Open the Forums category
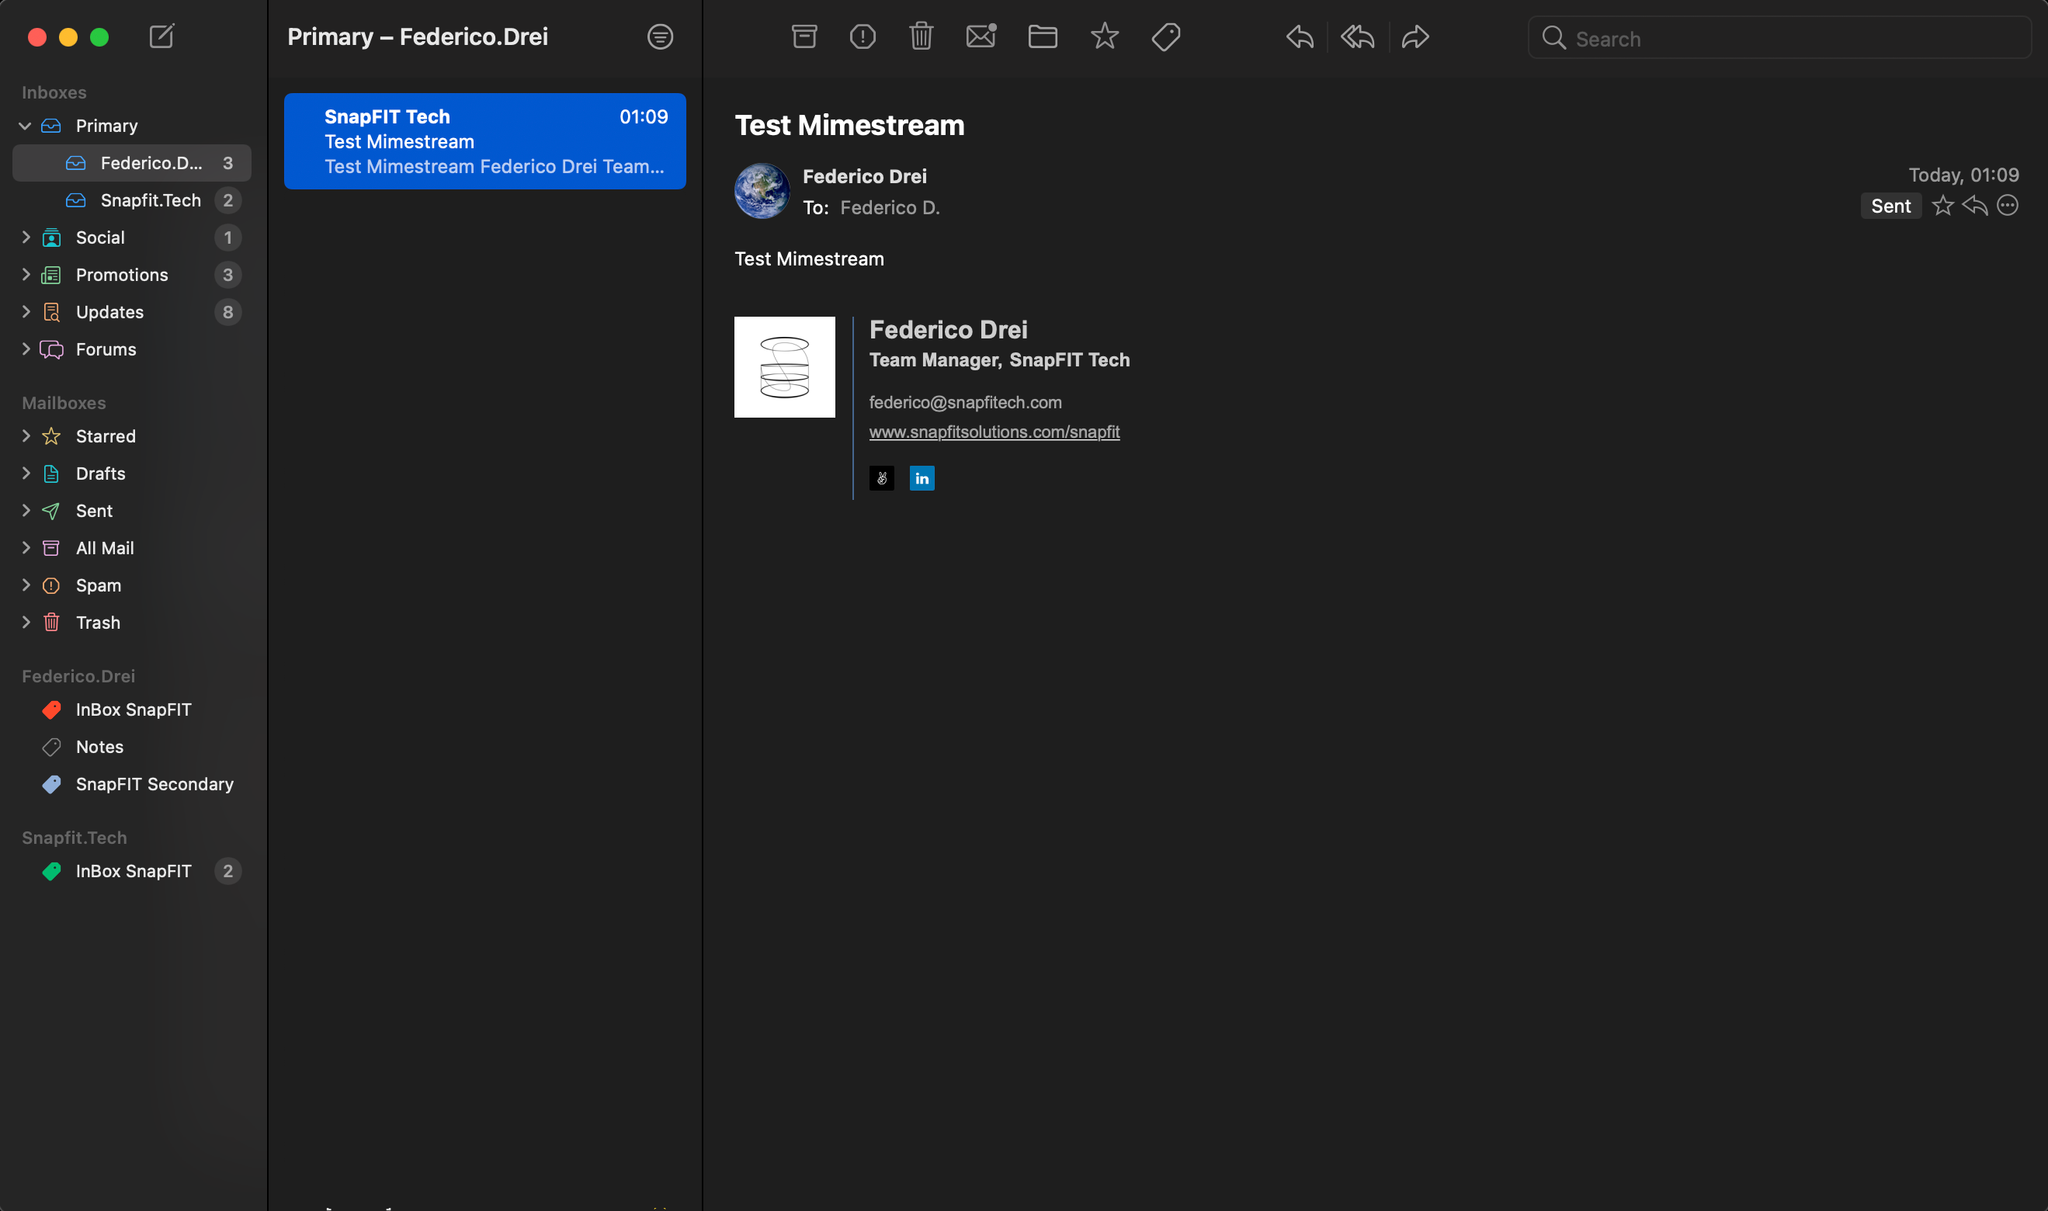The width and height of the screenshot is (2048, 1211). (x=132, y=349)
